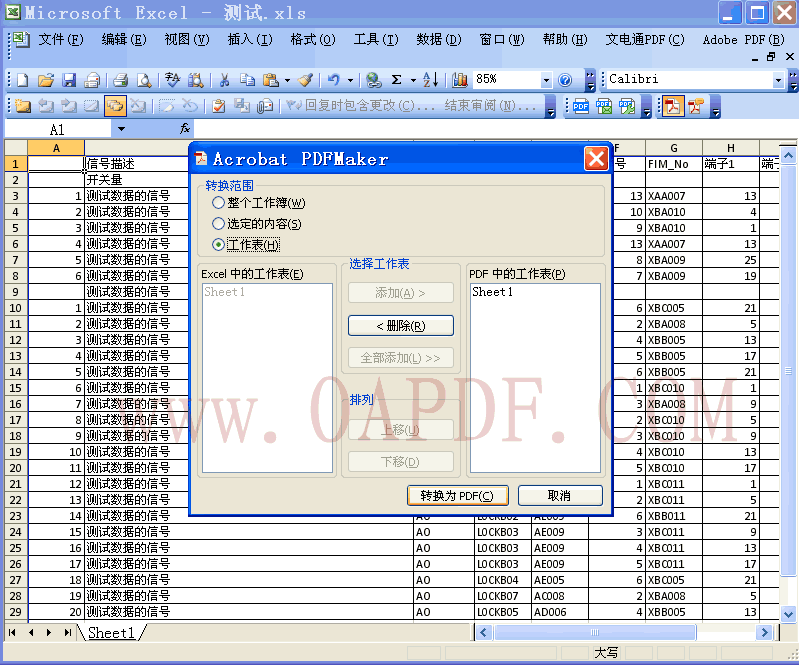The image size is (799, 665).
Task: Click the Paste clipboard icon
Action: click(x=271, y=80)
